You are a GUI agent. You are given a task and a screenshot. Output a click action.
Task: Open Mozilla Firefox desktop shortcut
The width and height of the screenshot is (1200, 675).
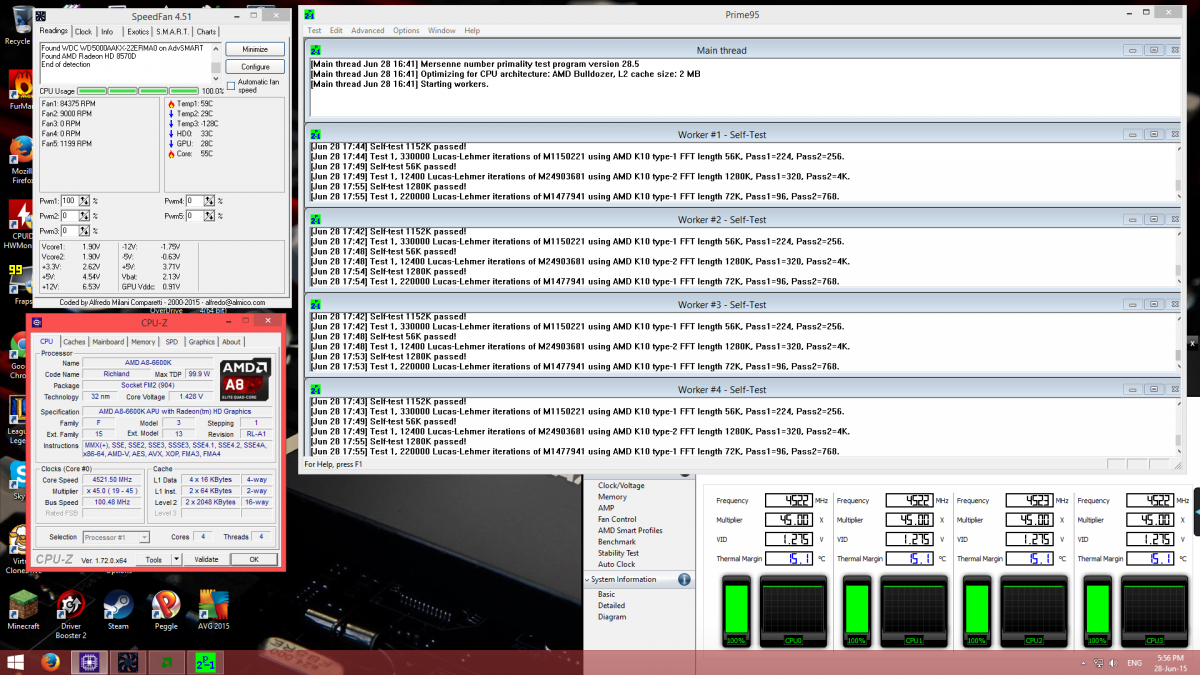tap(21, 161)
